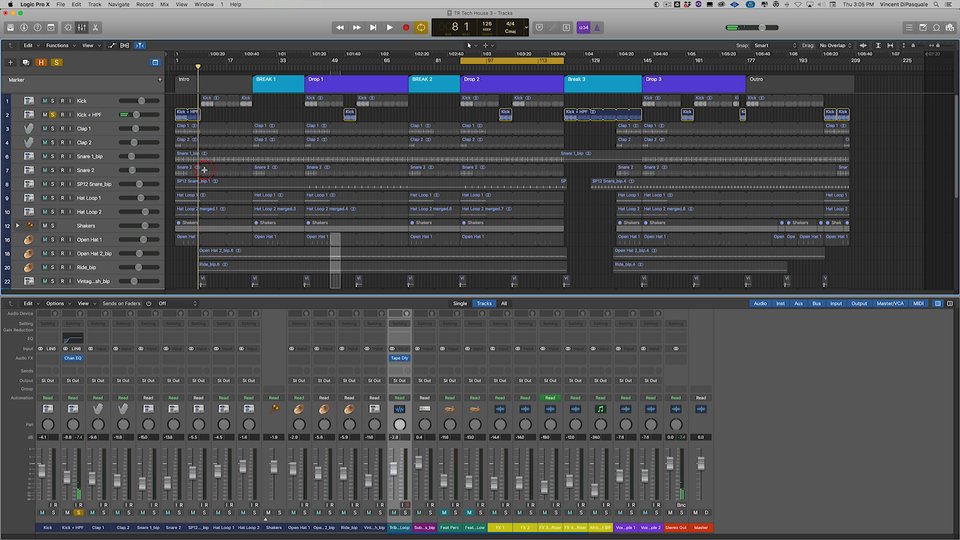Open the Inspector panel icon
This screenshot has height=540, width=960.
point(24,28)
